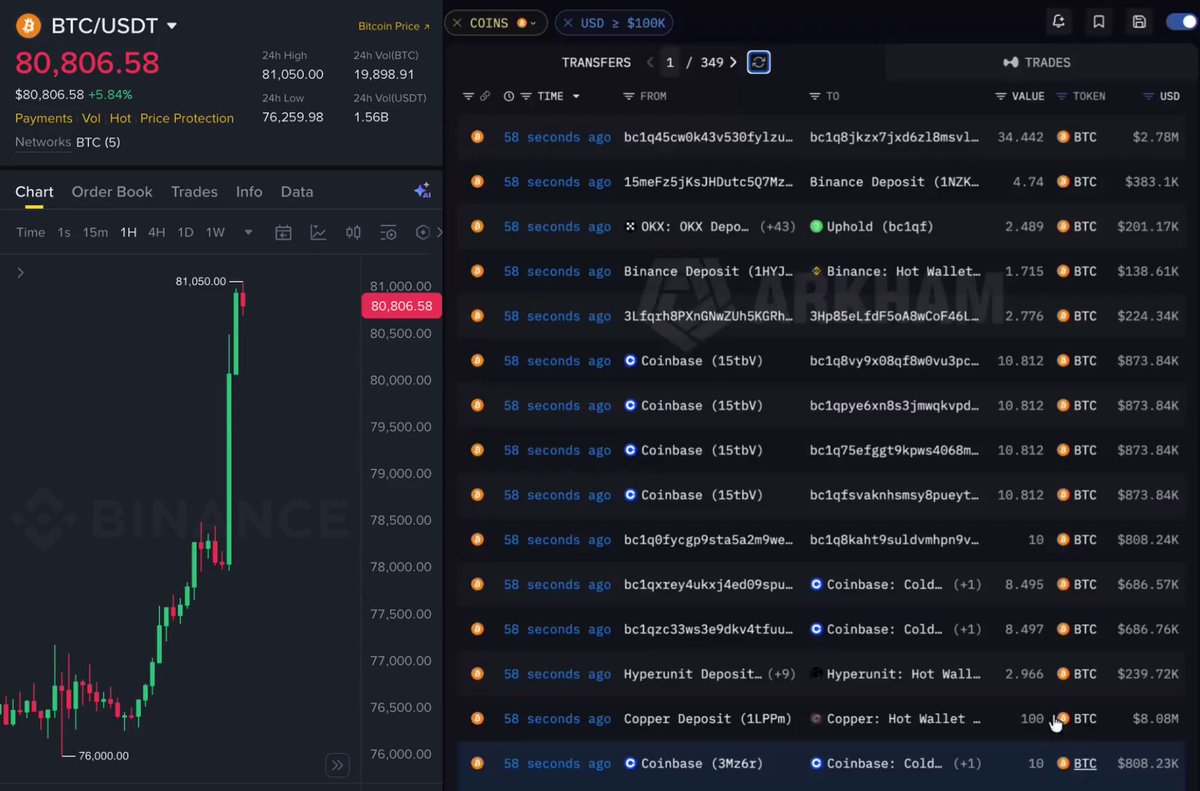Click the Coinbase icon in the 3Mz6r row
Screen dimensions: 1200x791
tap(630, 763)
